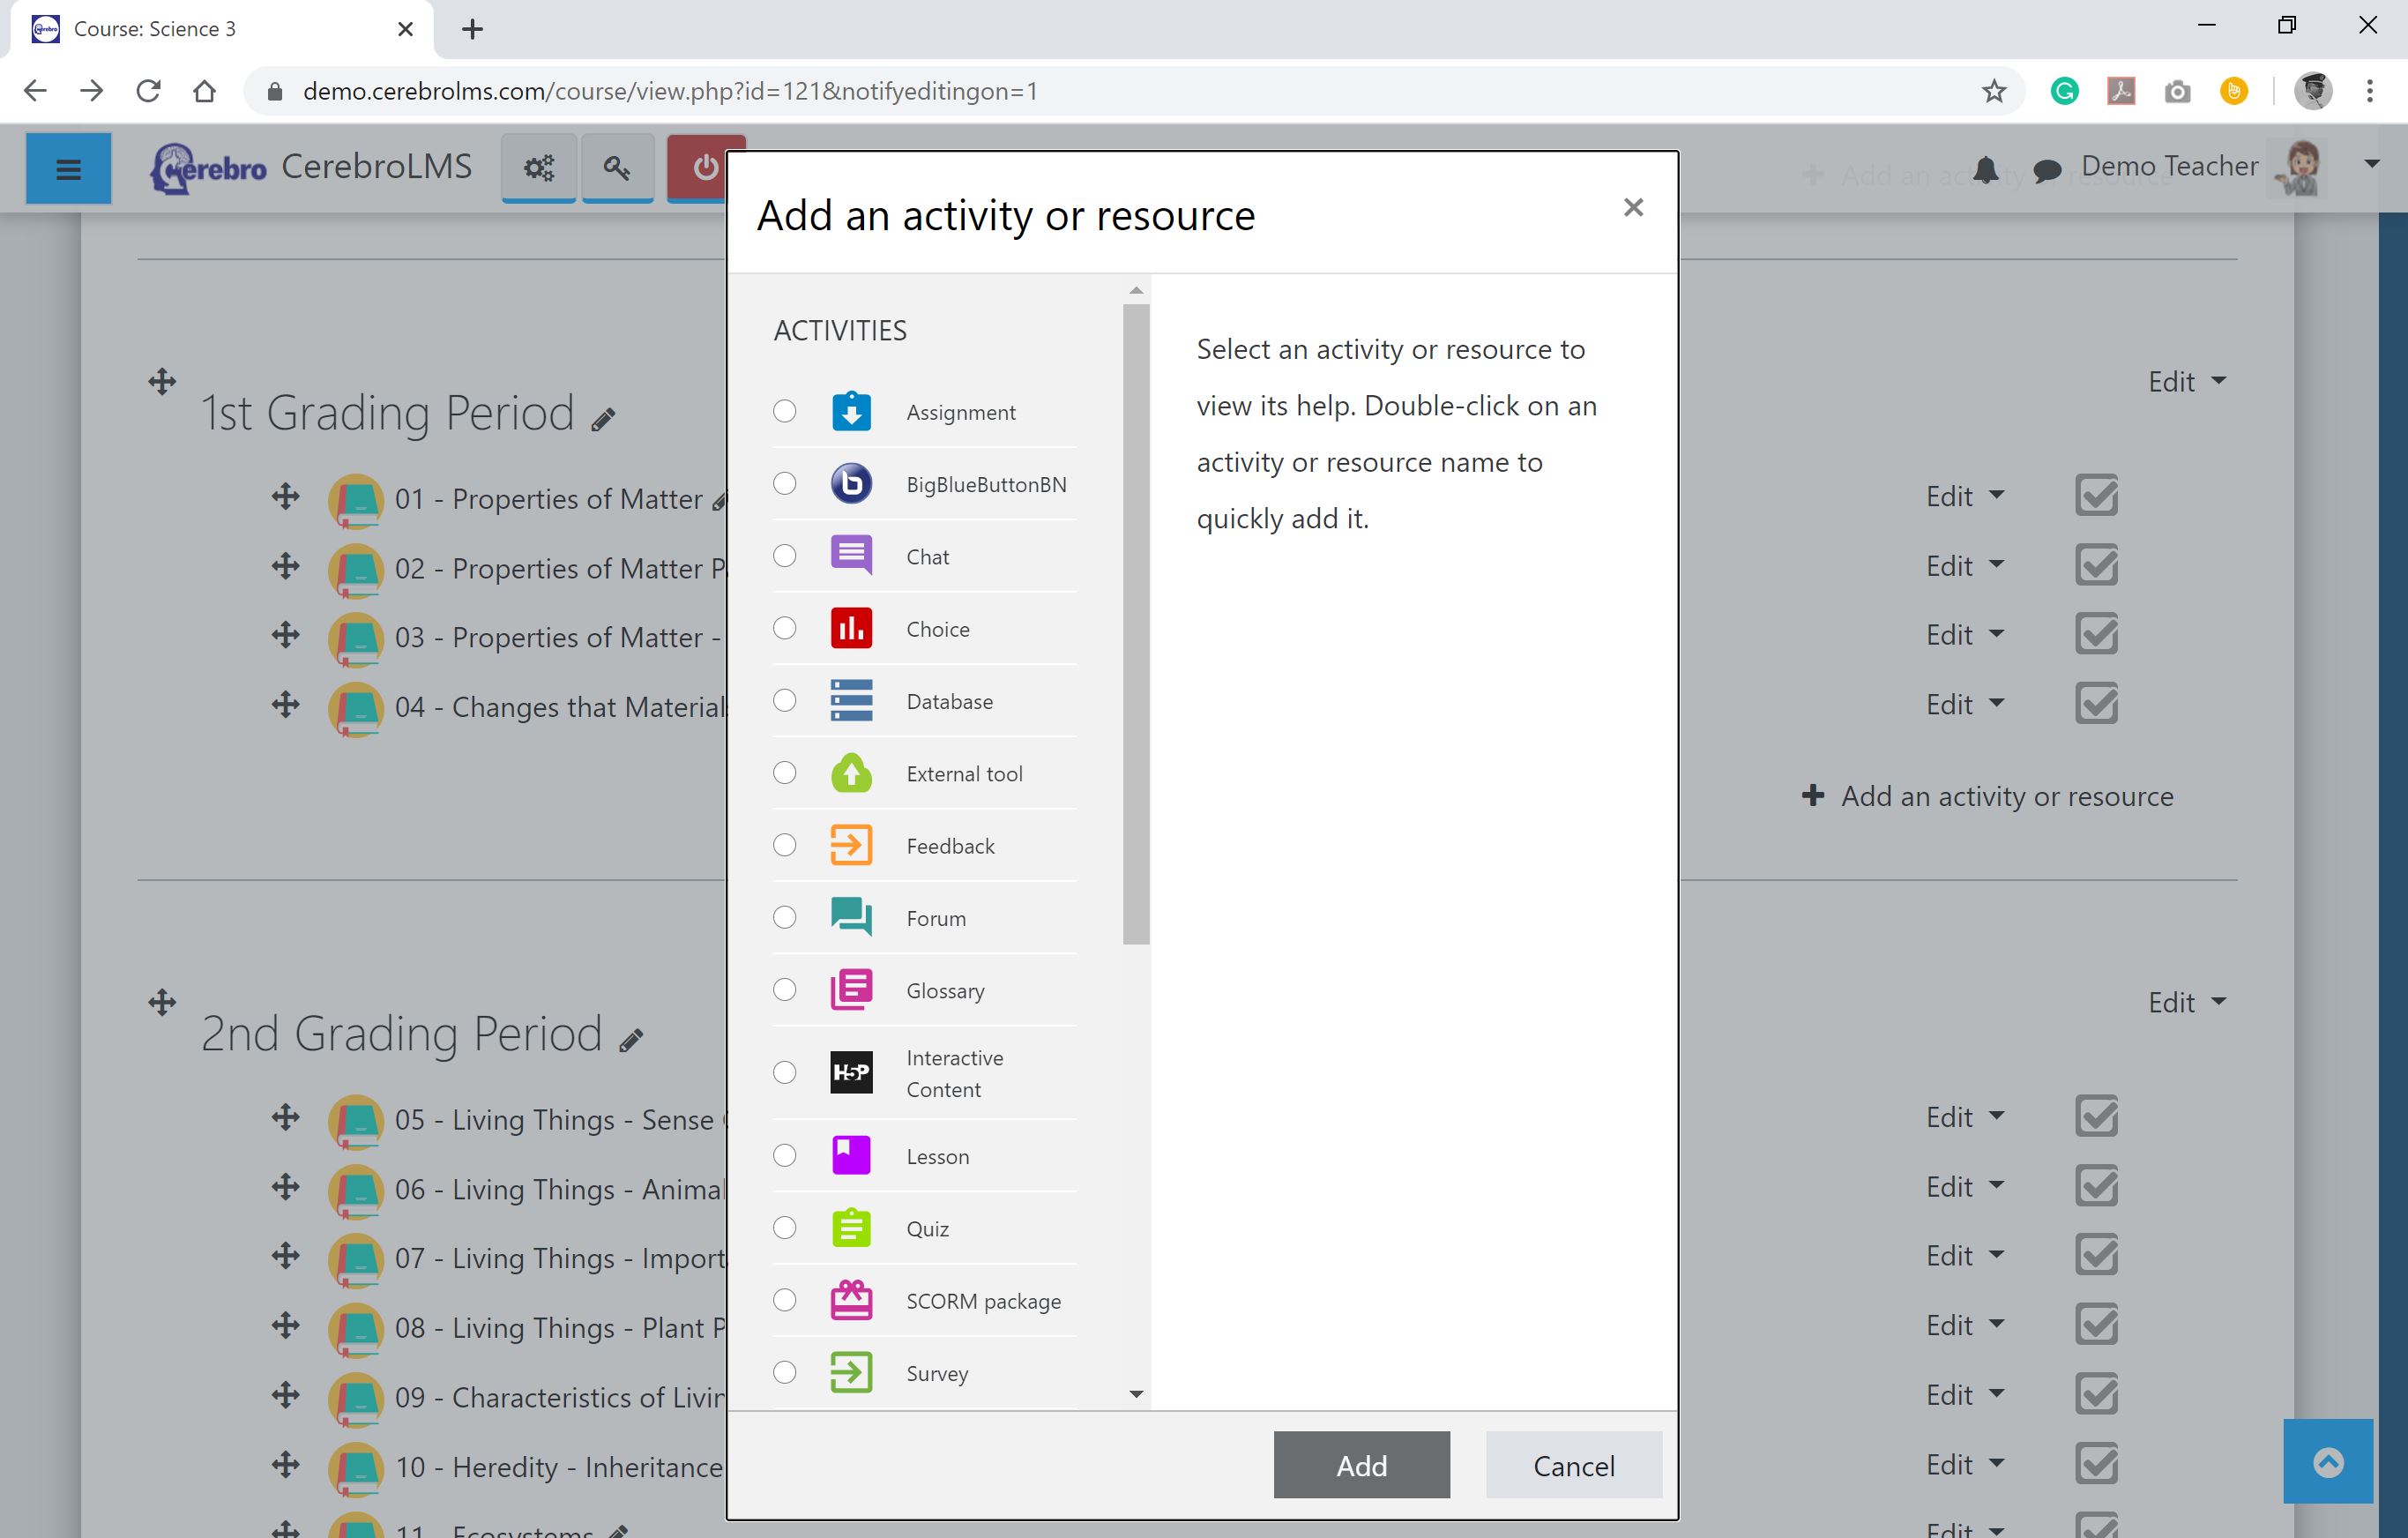Select the Lesson radio button

pos(785,1156)
